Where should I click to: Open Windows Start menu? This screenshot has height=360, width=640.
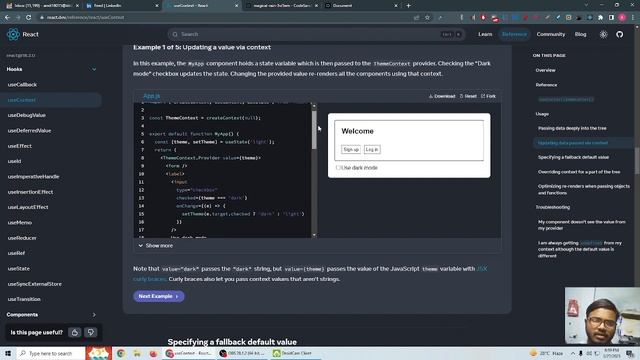8,353
